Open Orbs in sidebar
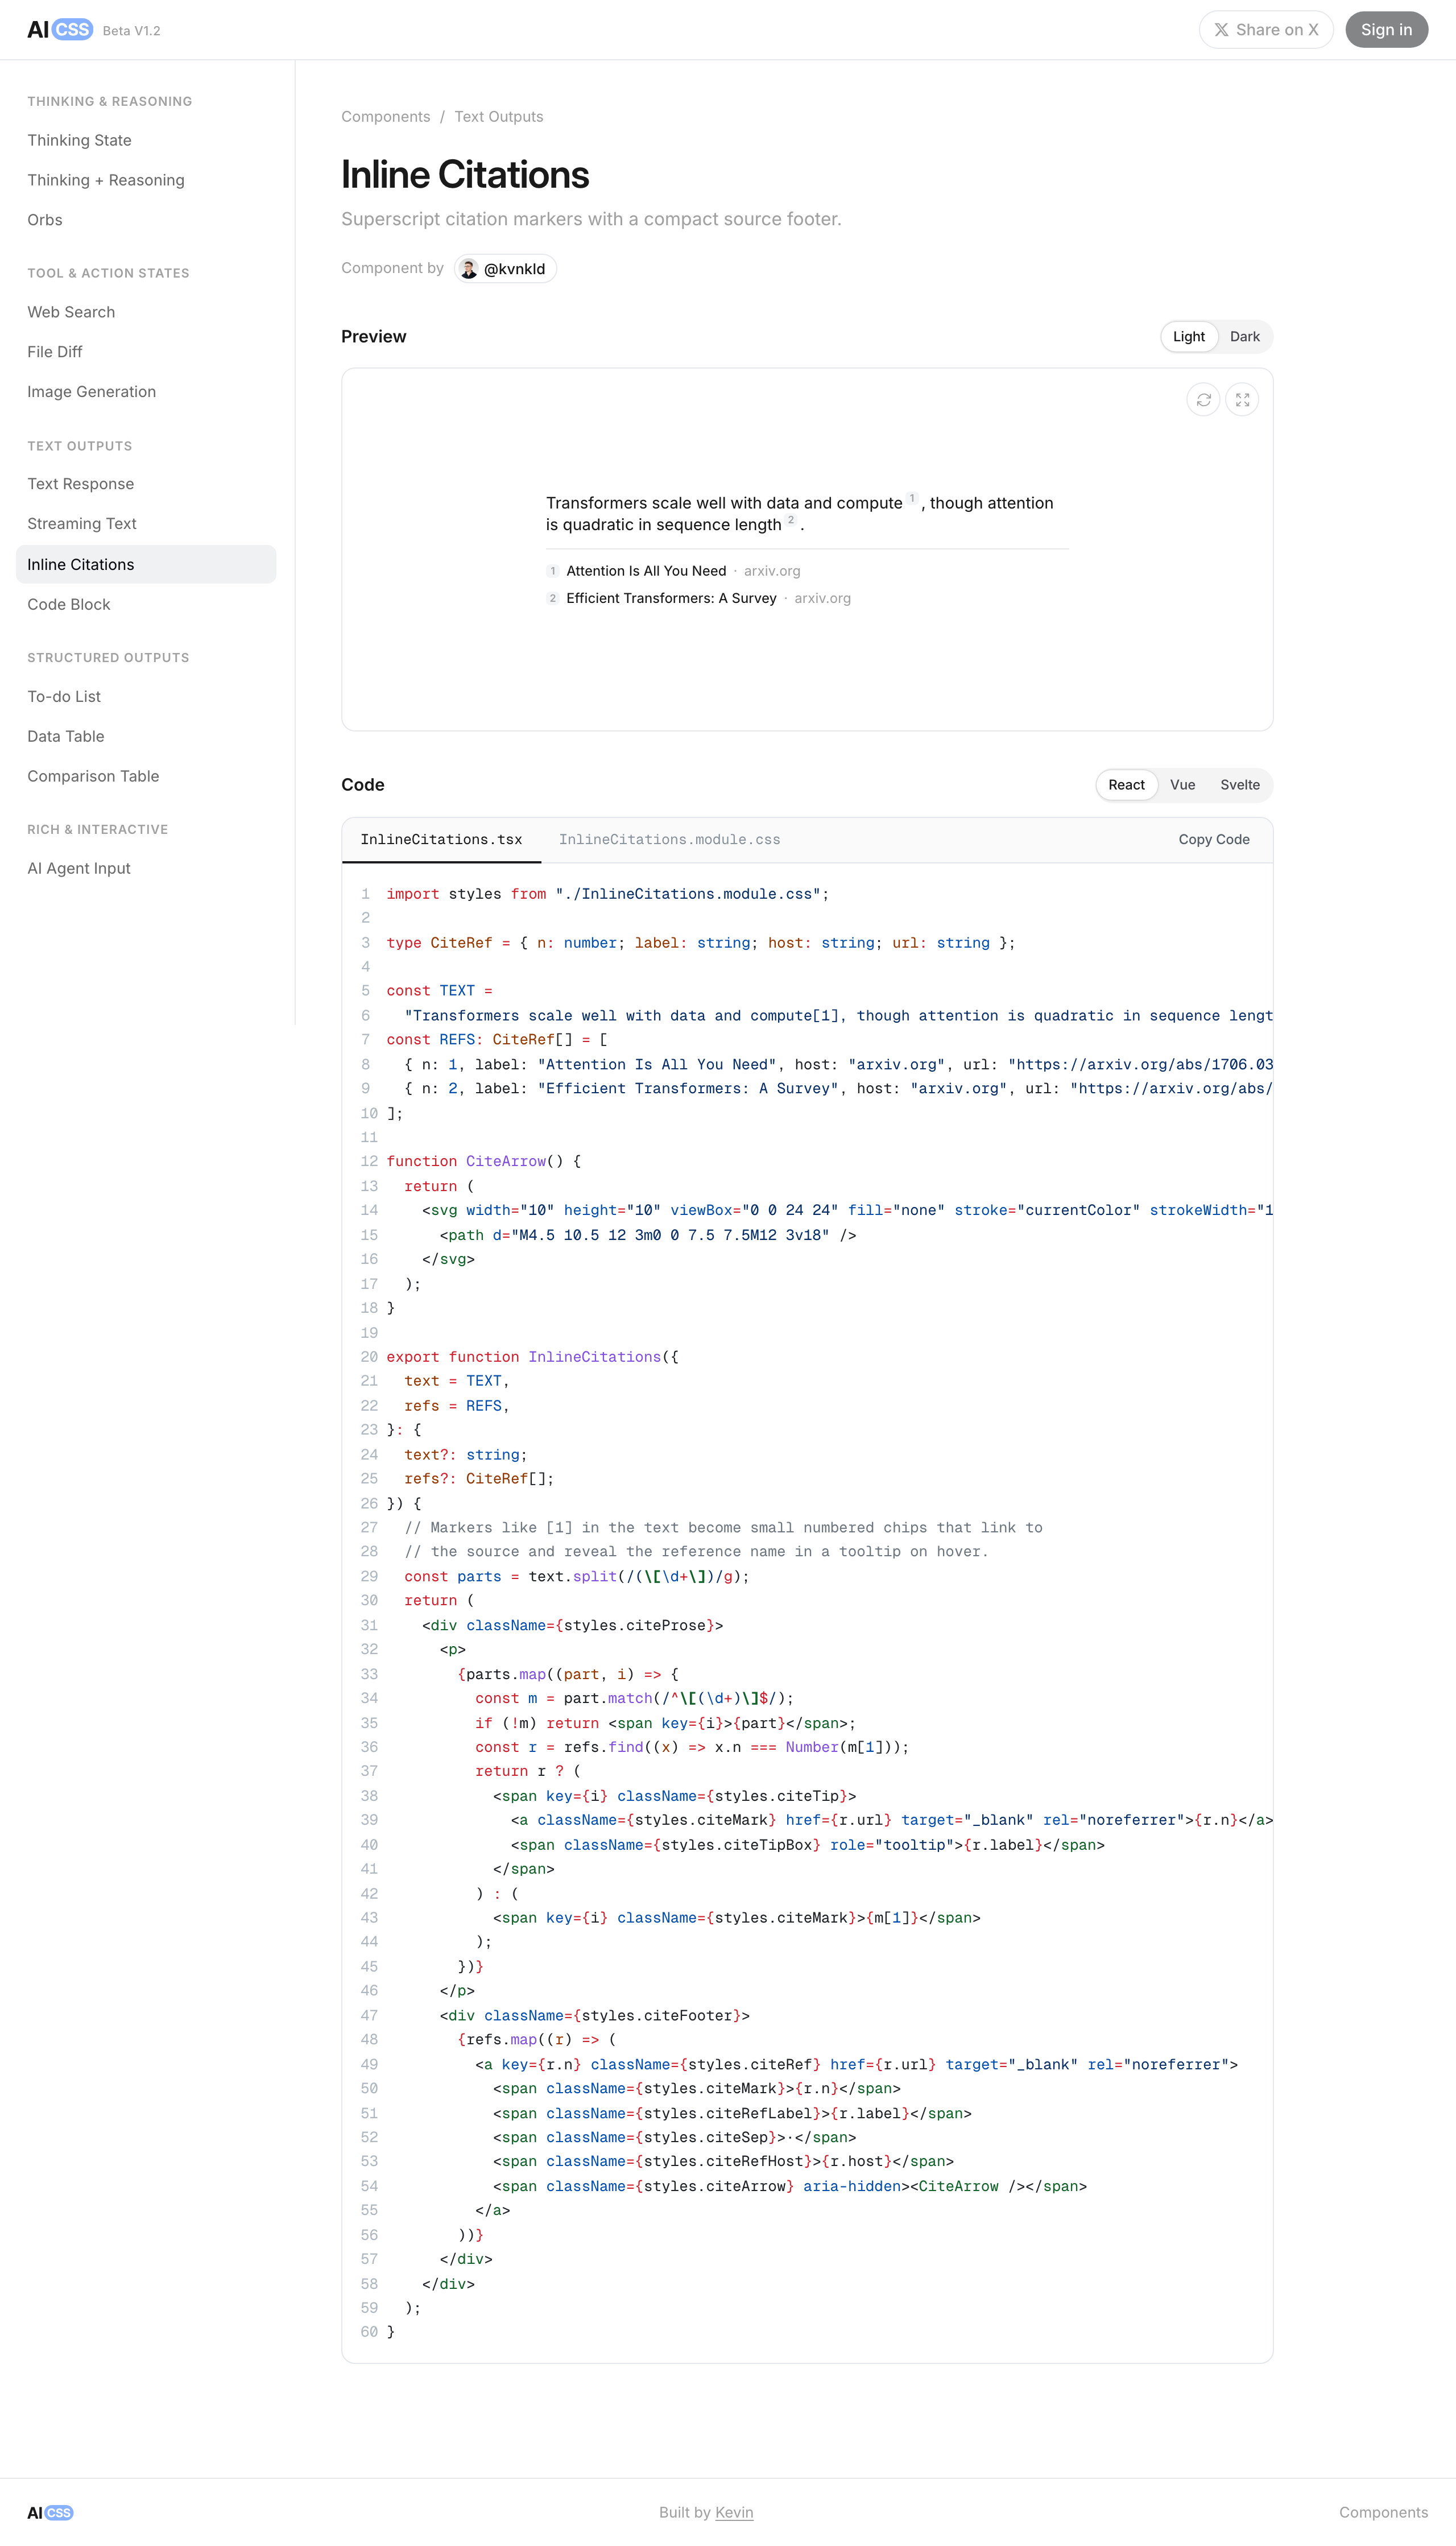 tap(146, 220)
